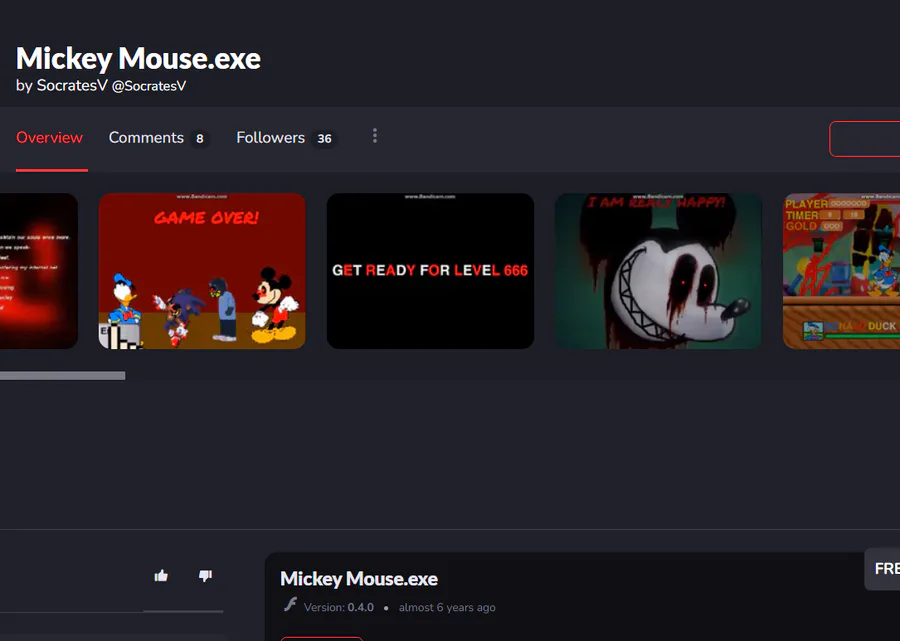
Task: Open the Donald Duck gameplay screenshot
Action: pos(841,271)
